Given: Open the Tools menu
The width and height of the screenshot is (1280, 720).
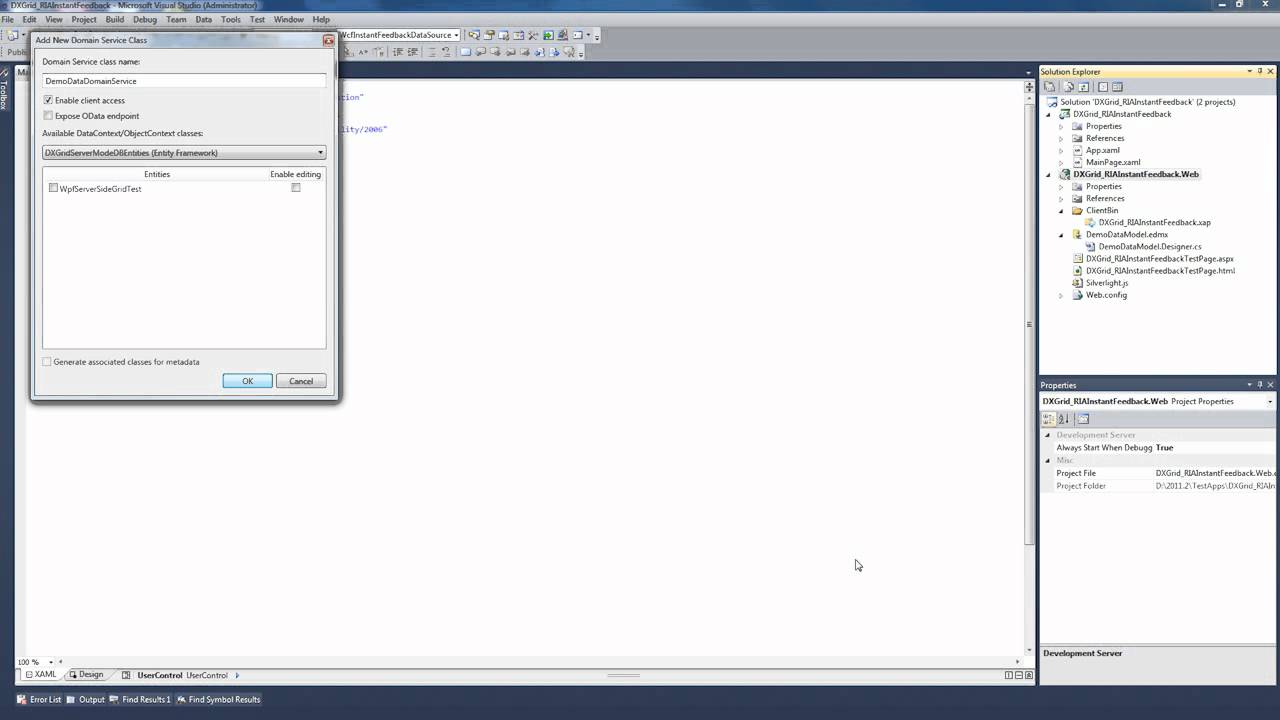Looking at the screenshot, I should (230, 19).
